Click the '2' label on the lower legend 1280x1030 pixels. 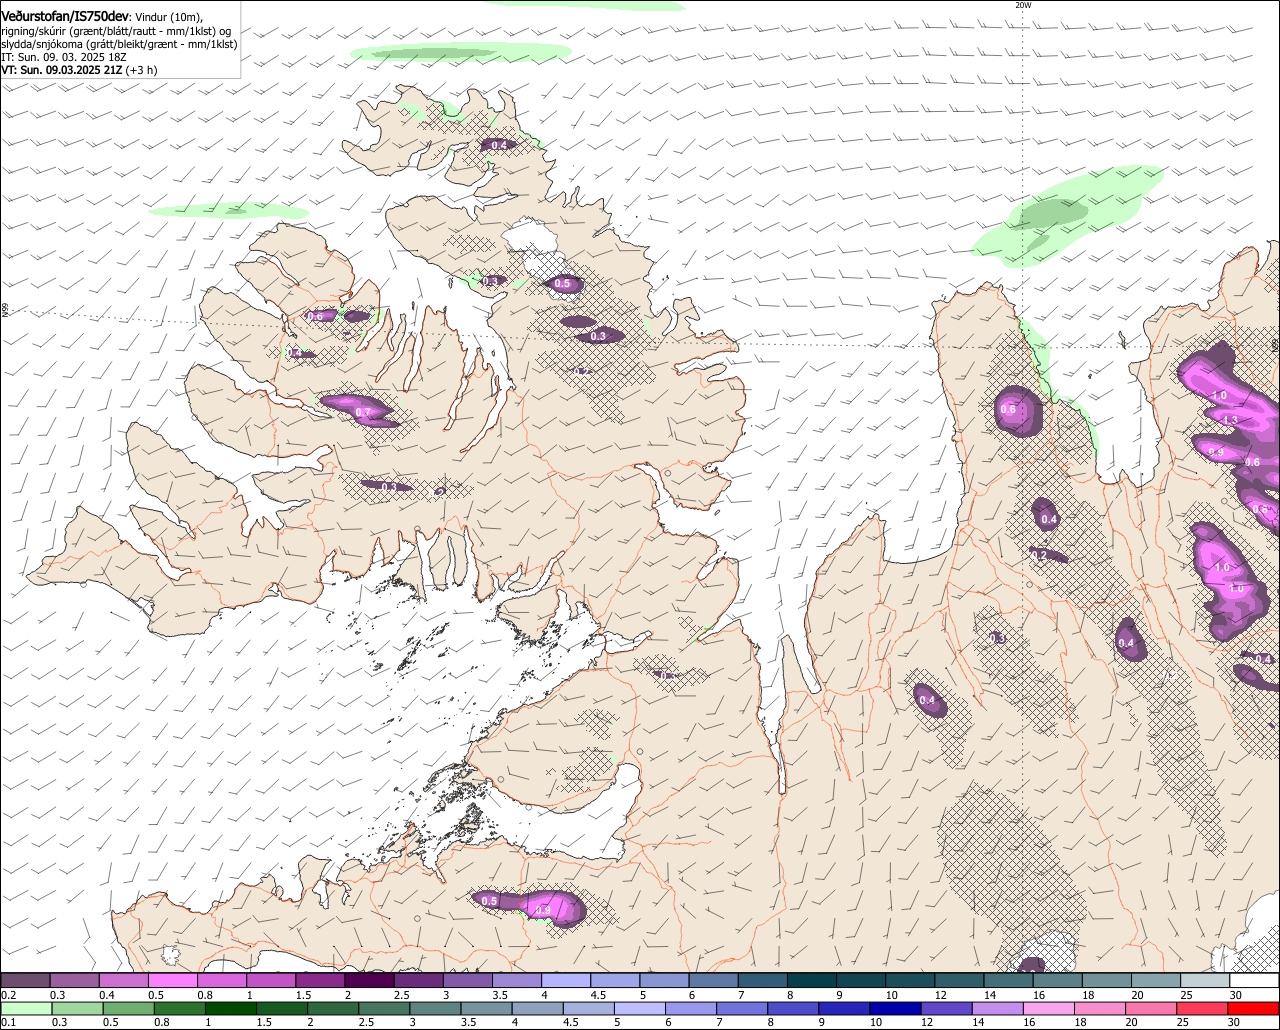coord(311,1022)
